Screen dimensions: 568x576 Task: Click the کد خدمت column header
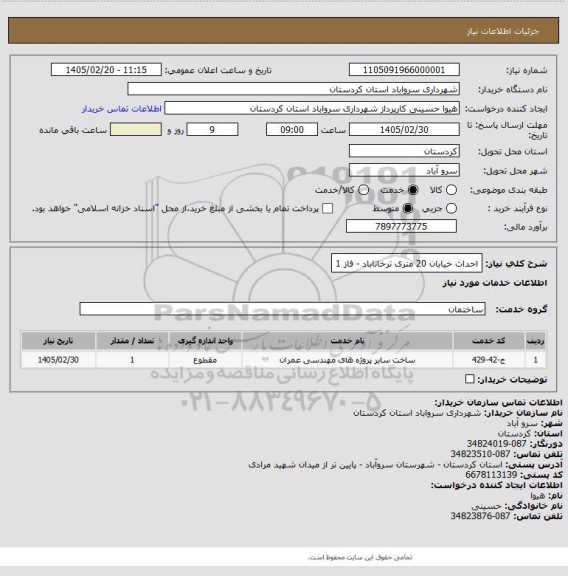[x=489, y=341]
